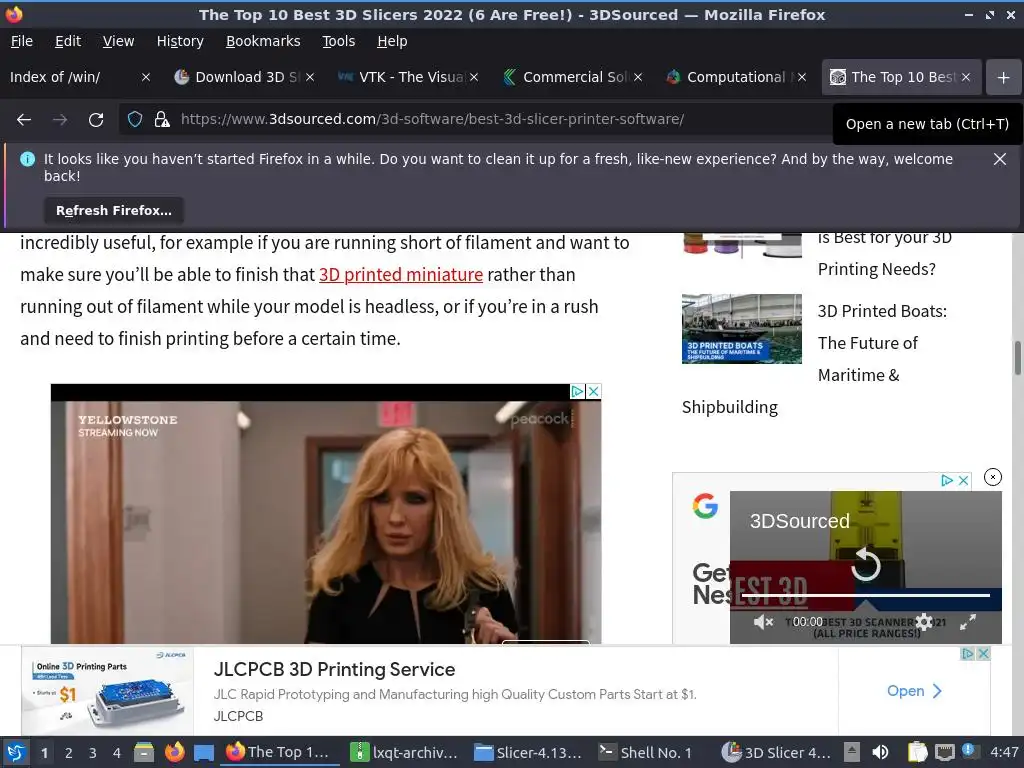Close the Yellowstone video ad
Image resolution: width=1024 pixels, height=768 pixels.
click(x=594, y=391)
